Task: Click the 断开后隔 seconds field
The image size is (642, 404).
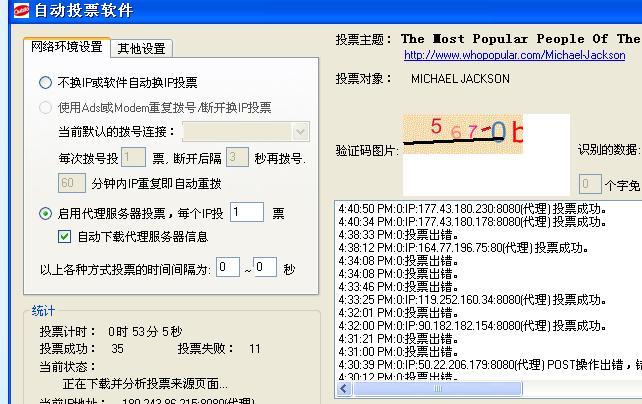Action: click(237, 158)
